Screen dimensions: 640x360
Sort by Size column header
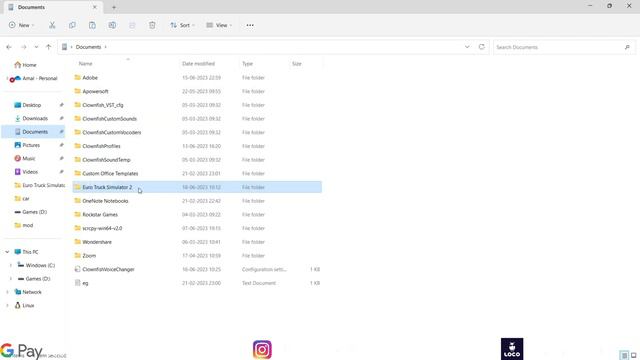tap(297, 64)
